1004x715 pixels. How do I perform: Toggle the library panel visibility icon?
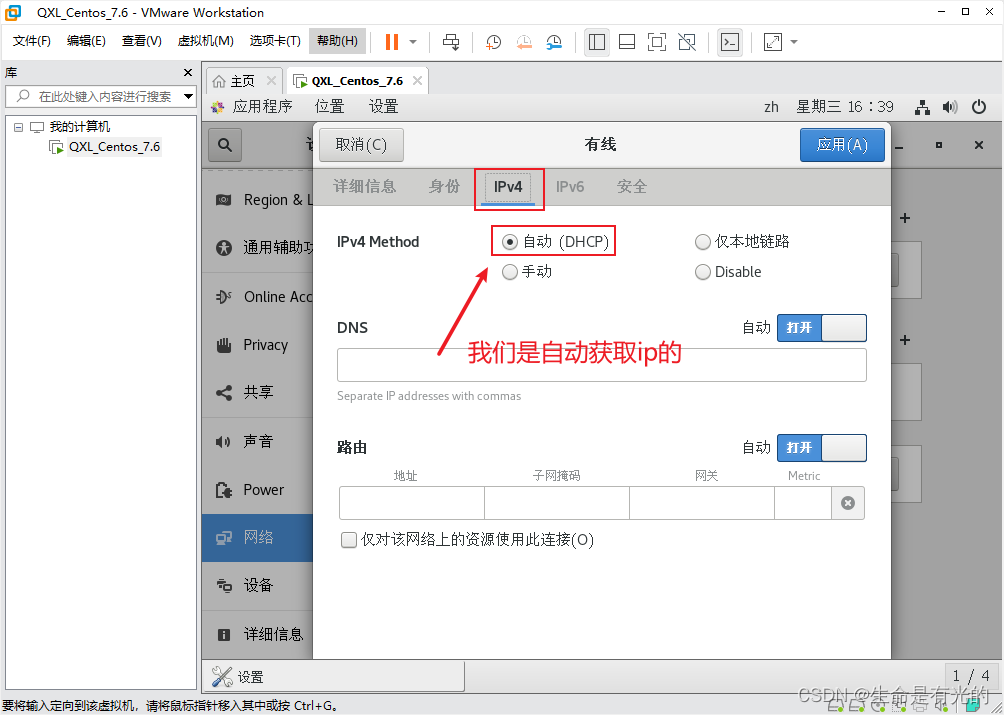597,41
